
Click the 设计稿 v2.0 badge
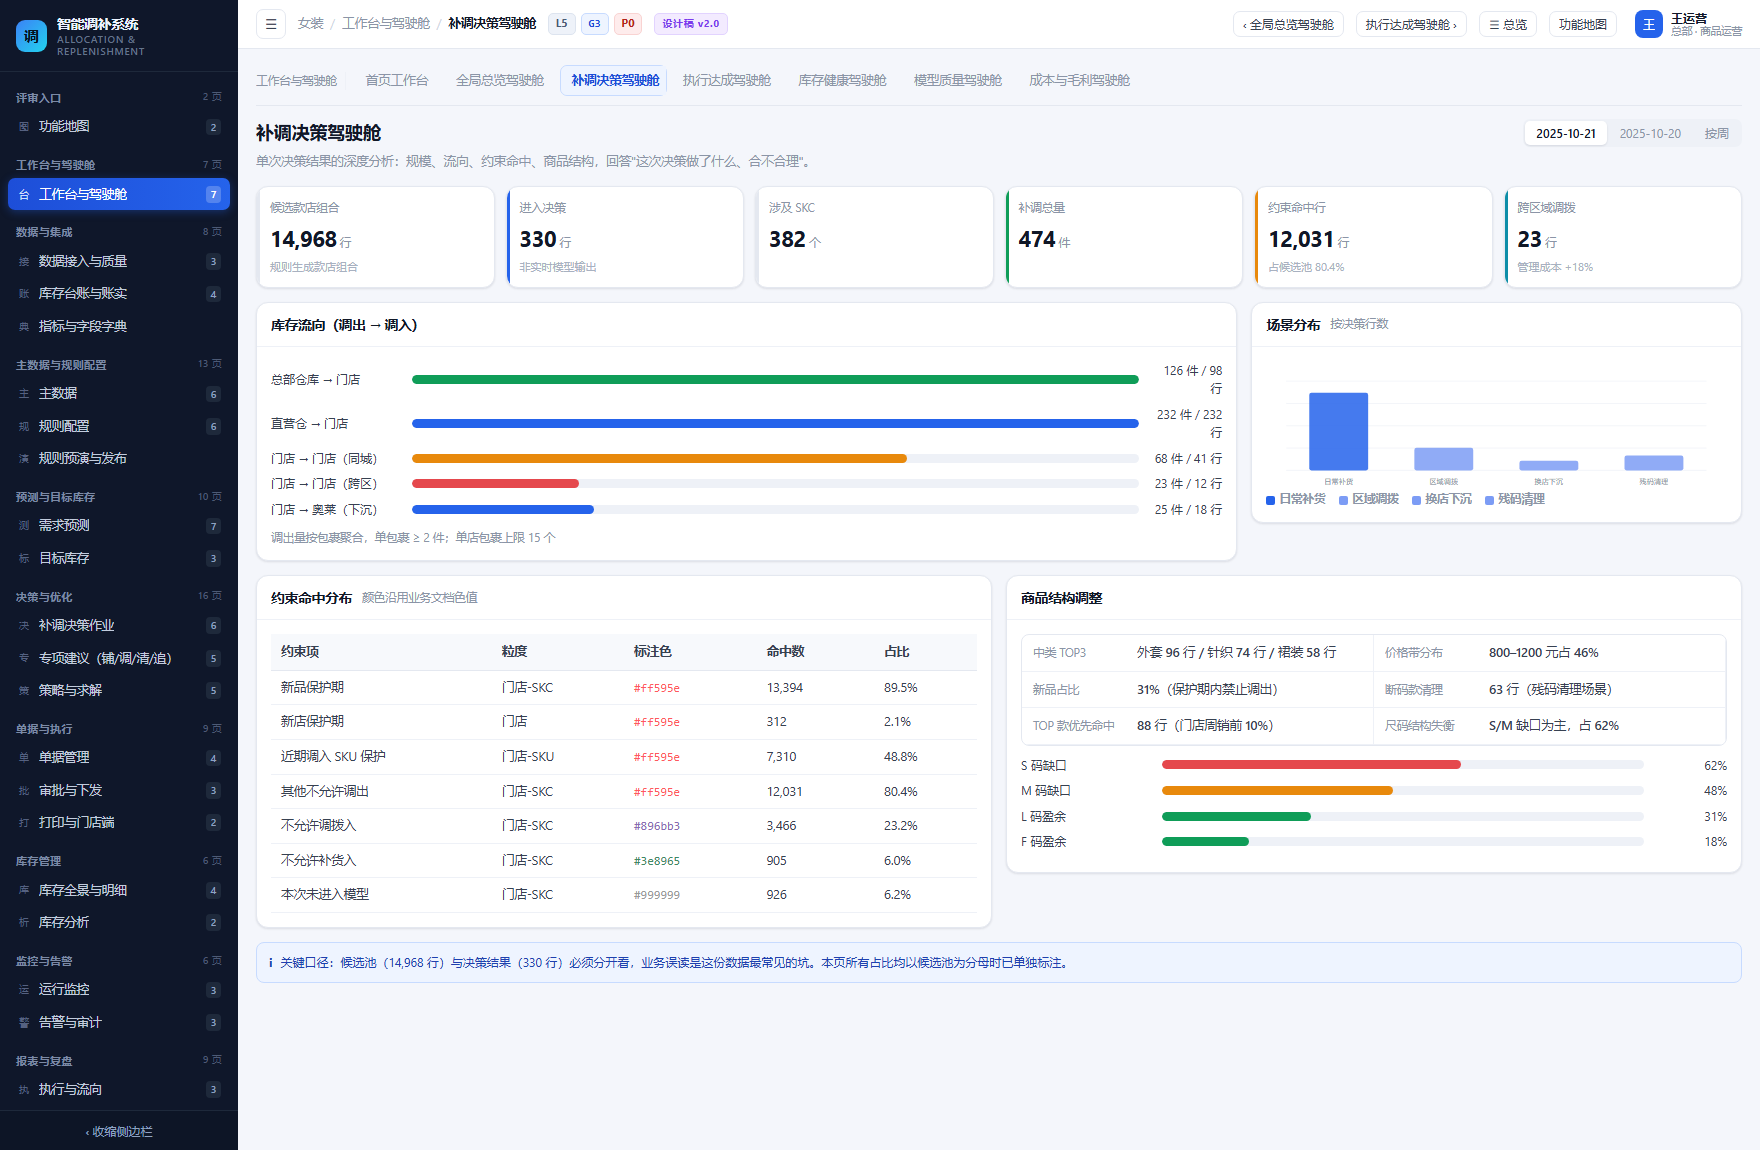coord(691,24)
